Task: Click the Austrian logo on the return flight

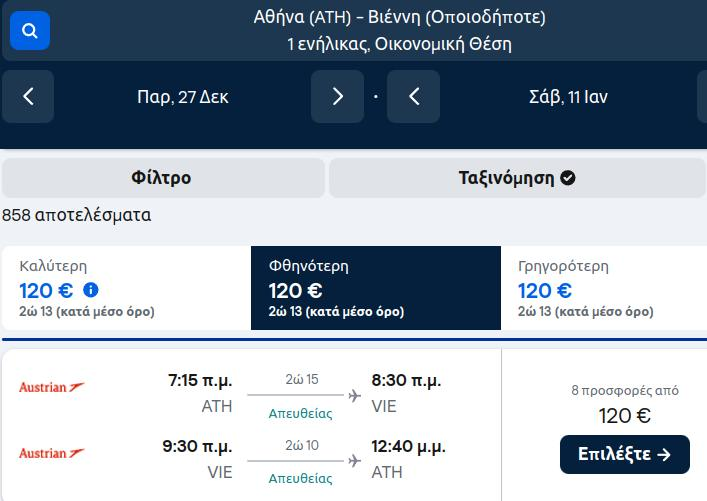Action: click(x=51, y=453)
